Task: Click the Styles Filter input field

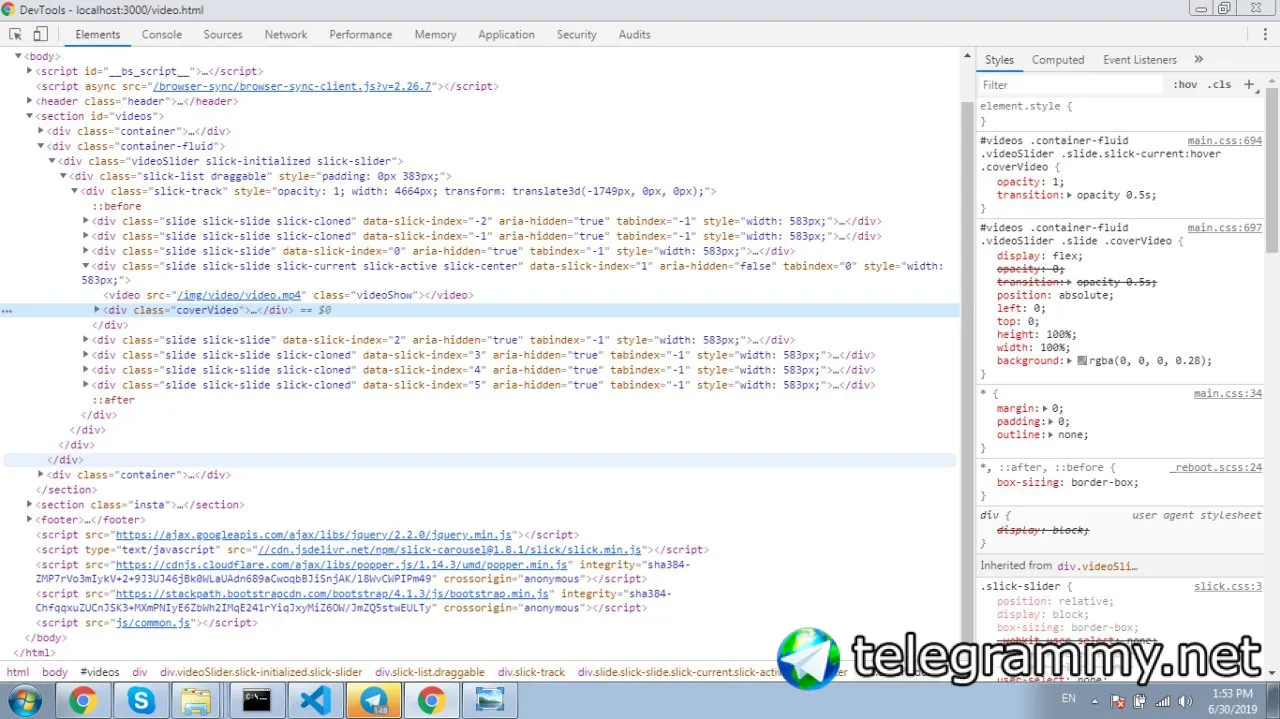Action: click(1070, 85)
